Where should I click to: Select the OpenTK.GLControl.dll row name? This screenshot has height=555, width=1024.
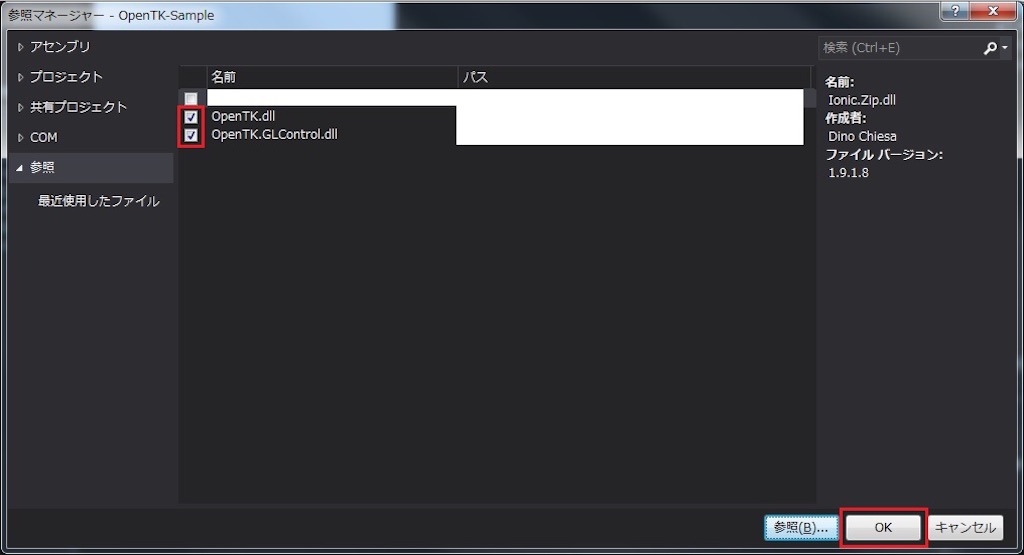coord(274,135)
